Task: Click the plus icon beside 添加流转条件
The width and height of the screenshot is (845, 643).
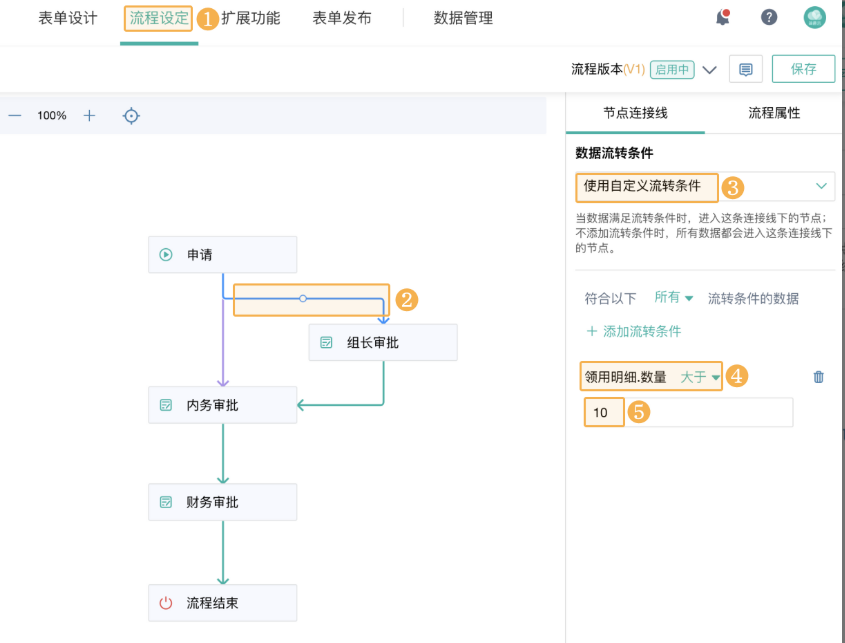Action: pyautogui.click(x=592, y=331)
